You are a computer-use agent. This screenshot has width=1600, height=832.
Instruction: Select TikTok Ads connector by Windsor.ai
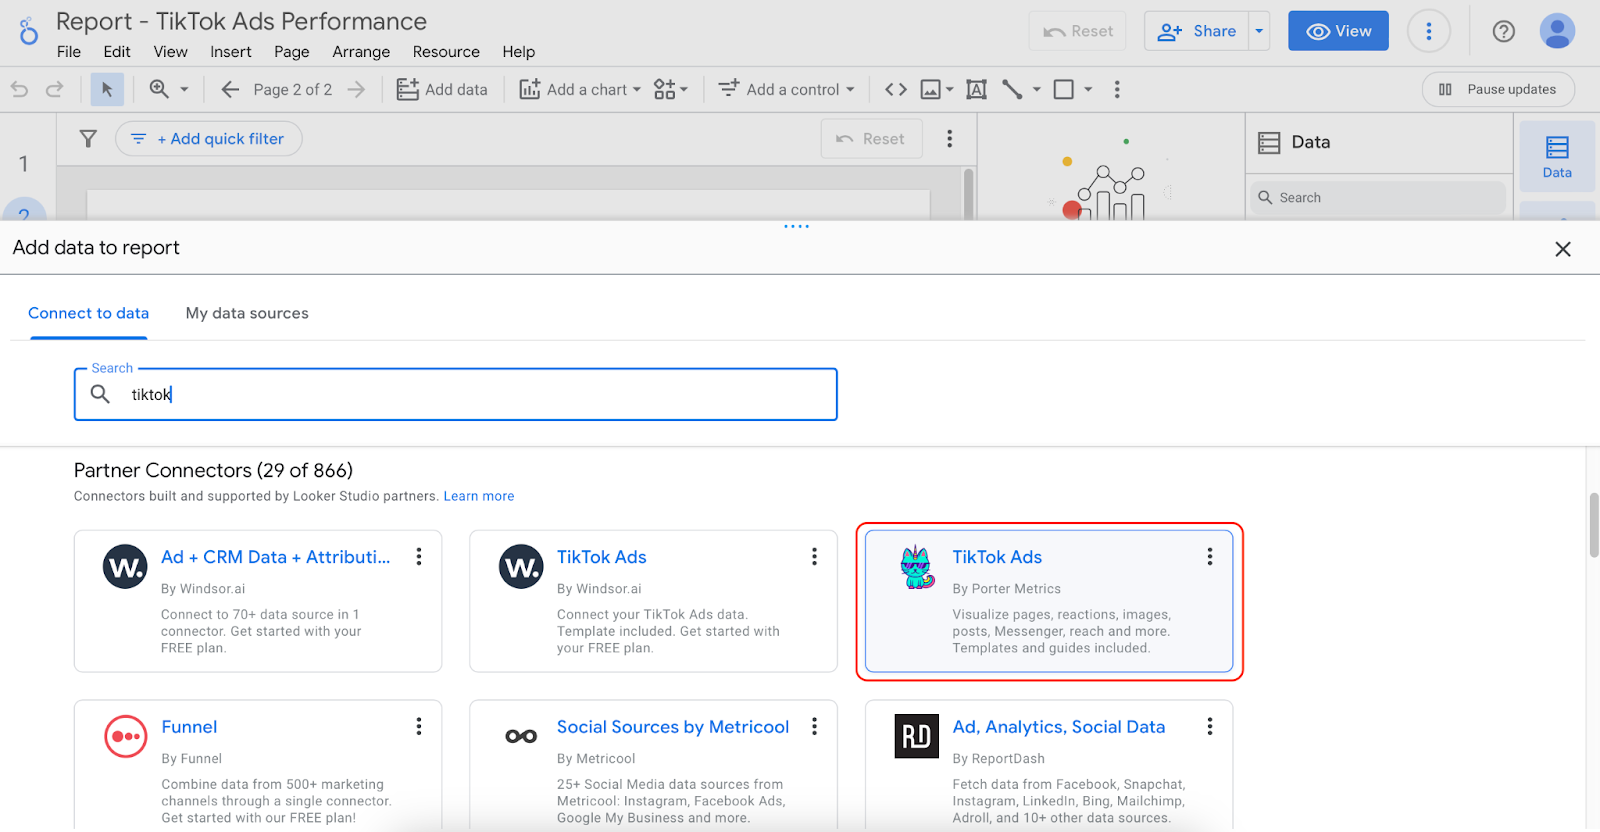(x=653, y=601)
